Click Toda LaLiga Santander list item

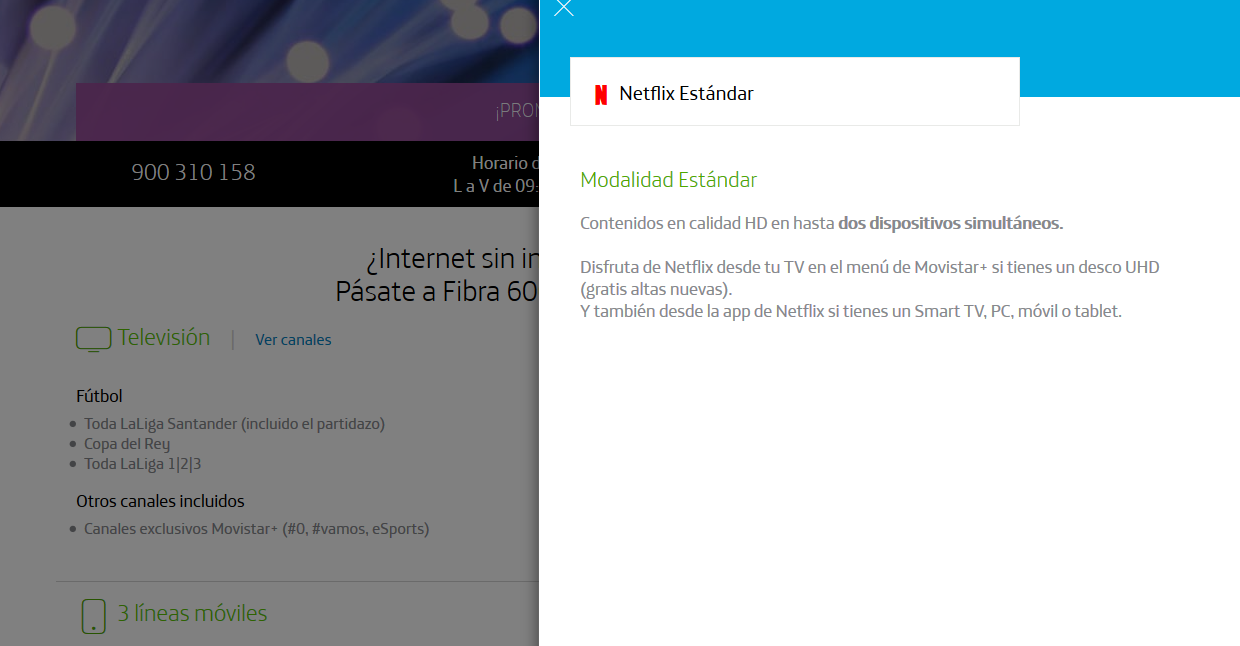[x=234, y=424]
